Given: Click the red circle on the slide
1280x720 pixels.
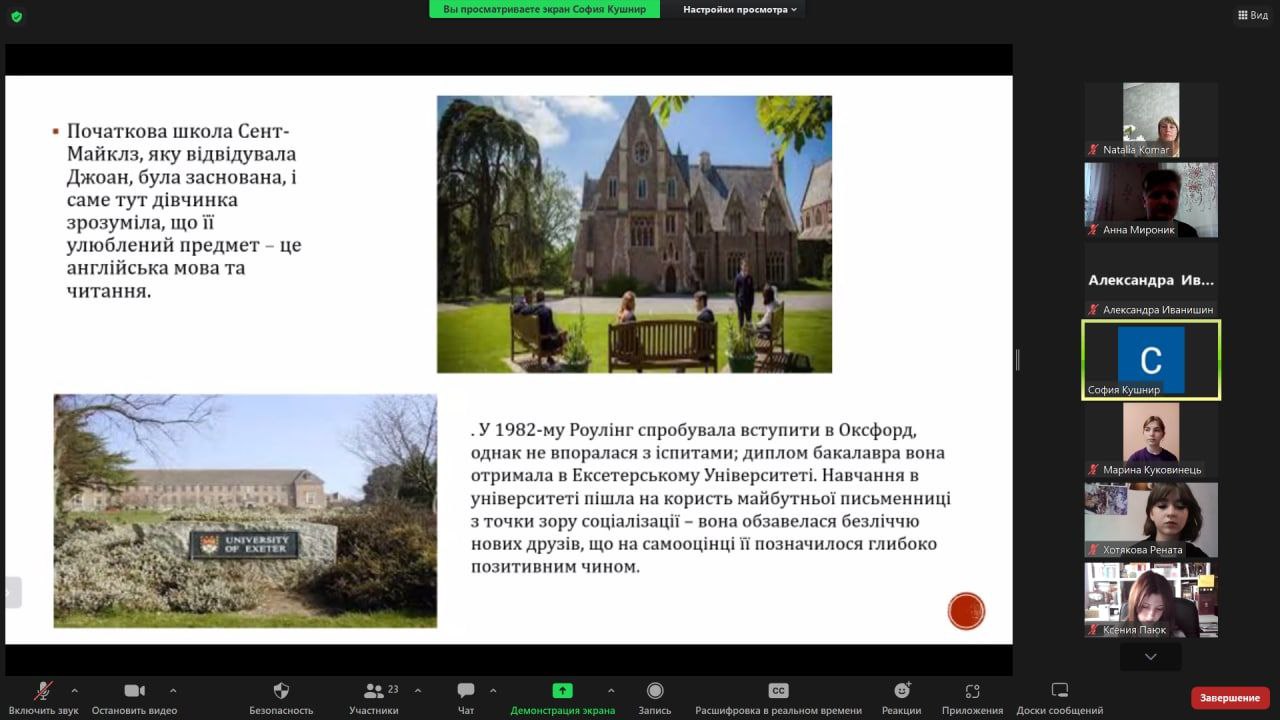Looking at the screenshot, I should (x=966, y=610).
